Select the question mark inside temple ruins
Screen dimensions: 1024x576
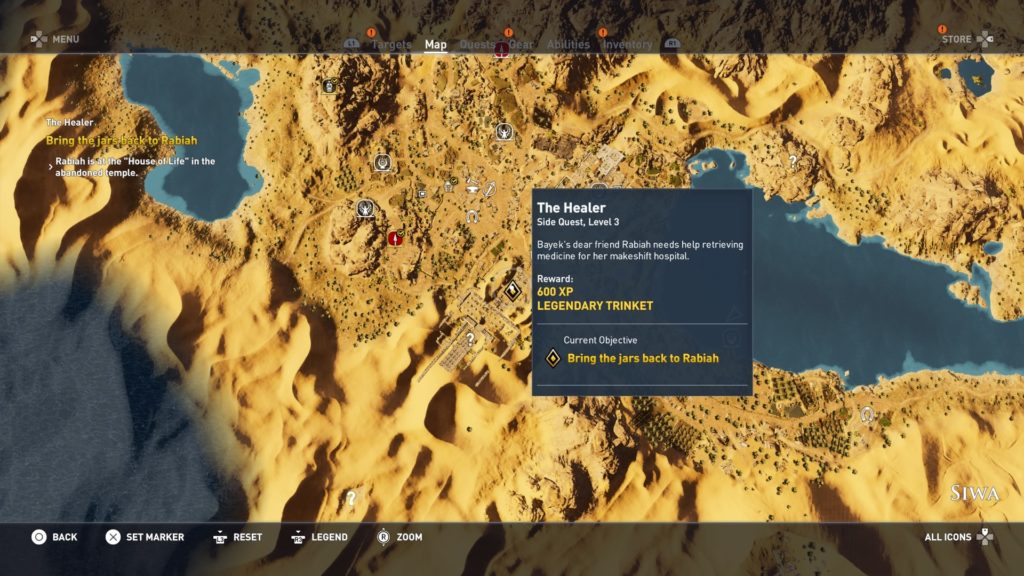point(470,338)
